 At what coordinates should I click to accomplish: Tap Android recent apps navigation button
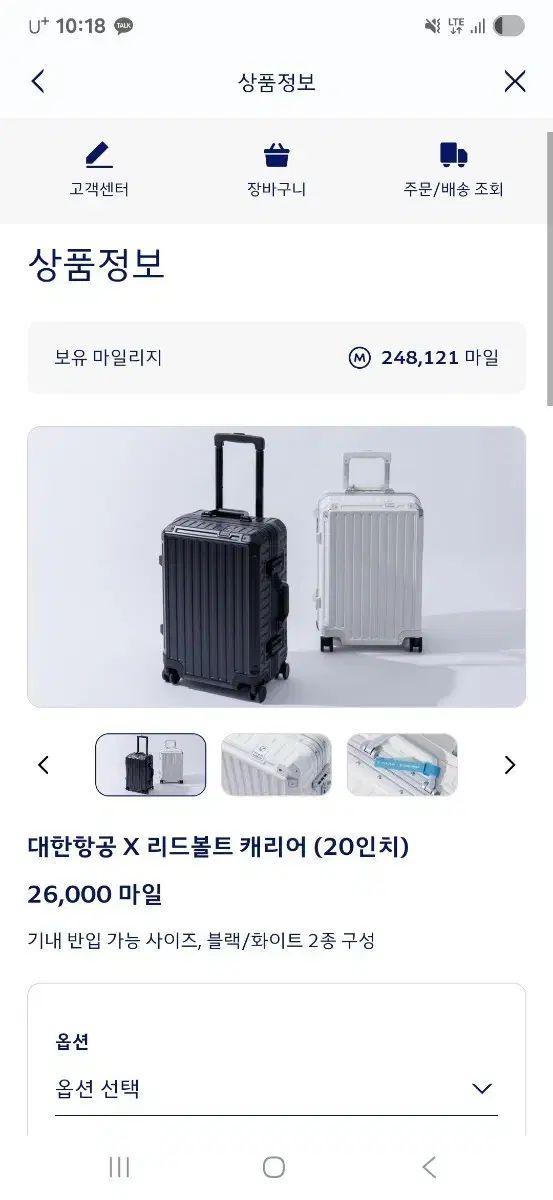coord(119,1167)
